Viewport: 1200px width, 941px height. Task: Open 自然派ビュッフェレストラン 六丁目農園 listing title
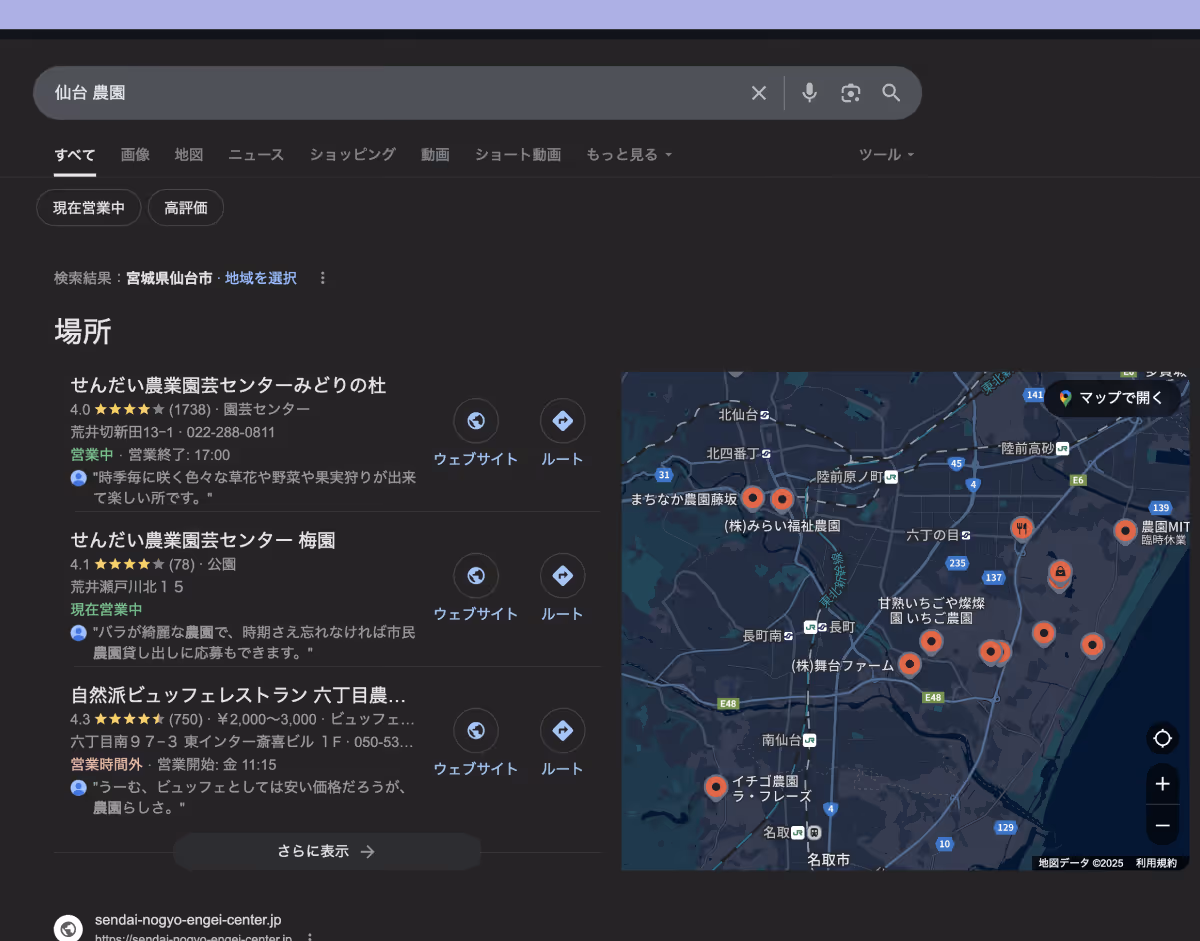tap(238, 695)
